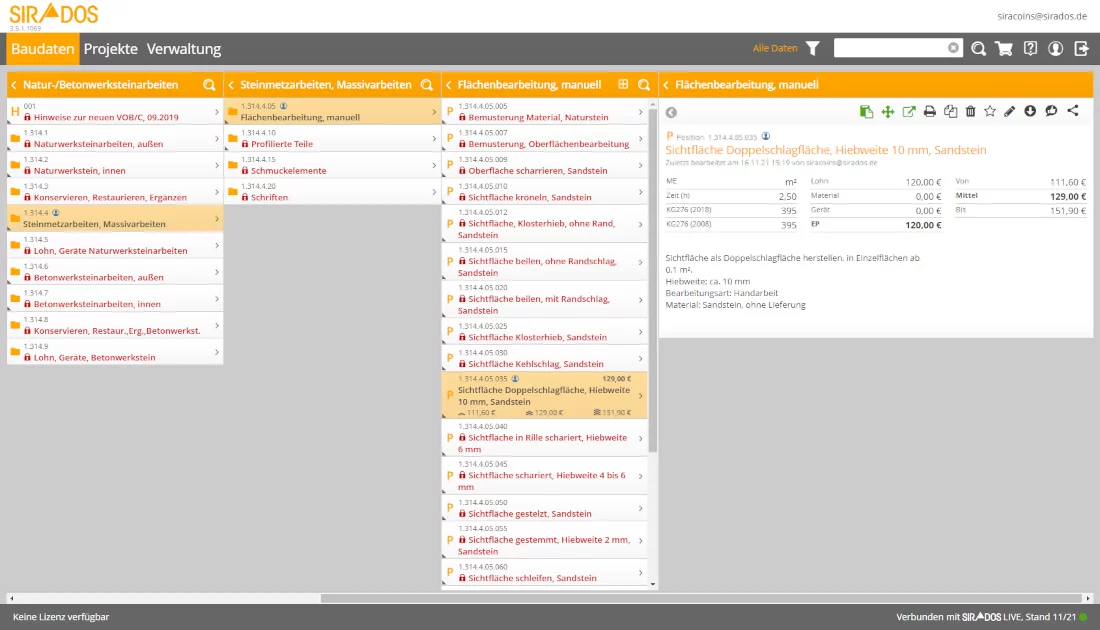Open the shopping cart
This screenshot has width=1100, height=630.
(x=1004, y=48)
